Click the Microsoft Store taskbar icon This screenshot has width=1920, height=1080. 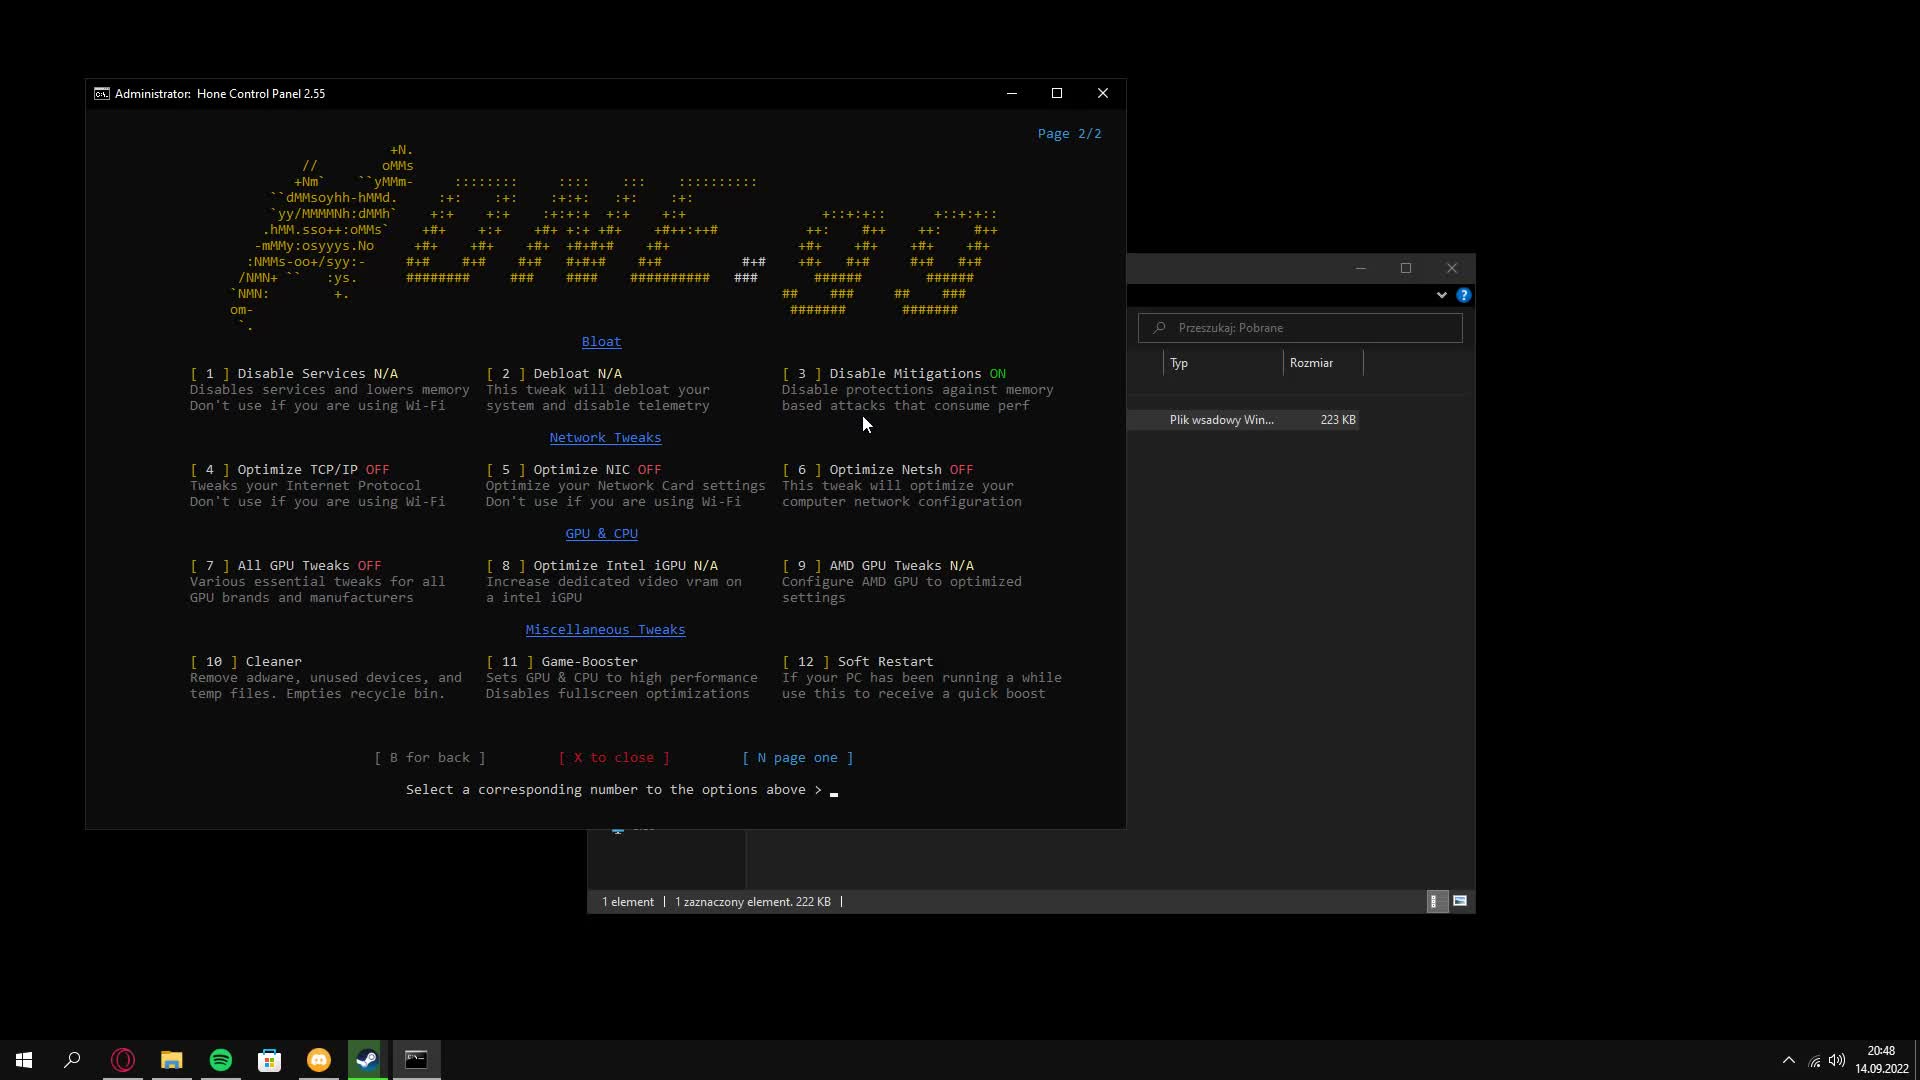pyautogui.click(x=270, y=1060)
